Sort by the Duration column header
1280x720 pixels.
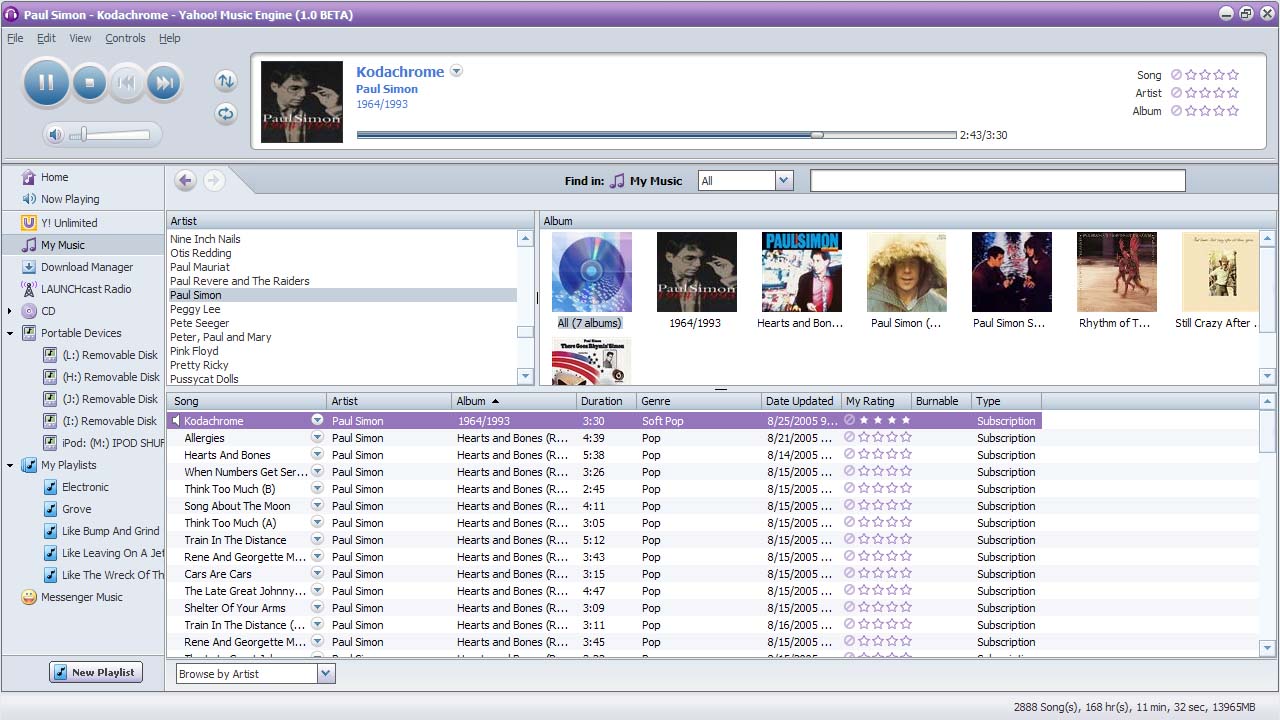606,401
